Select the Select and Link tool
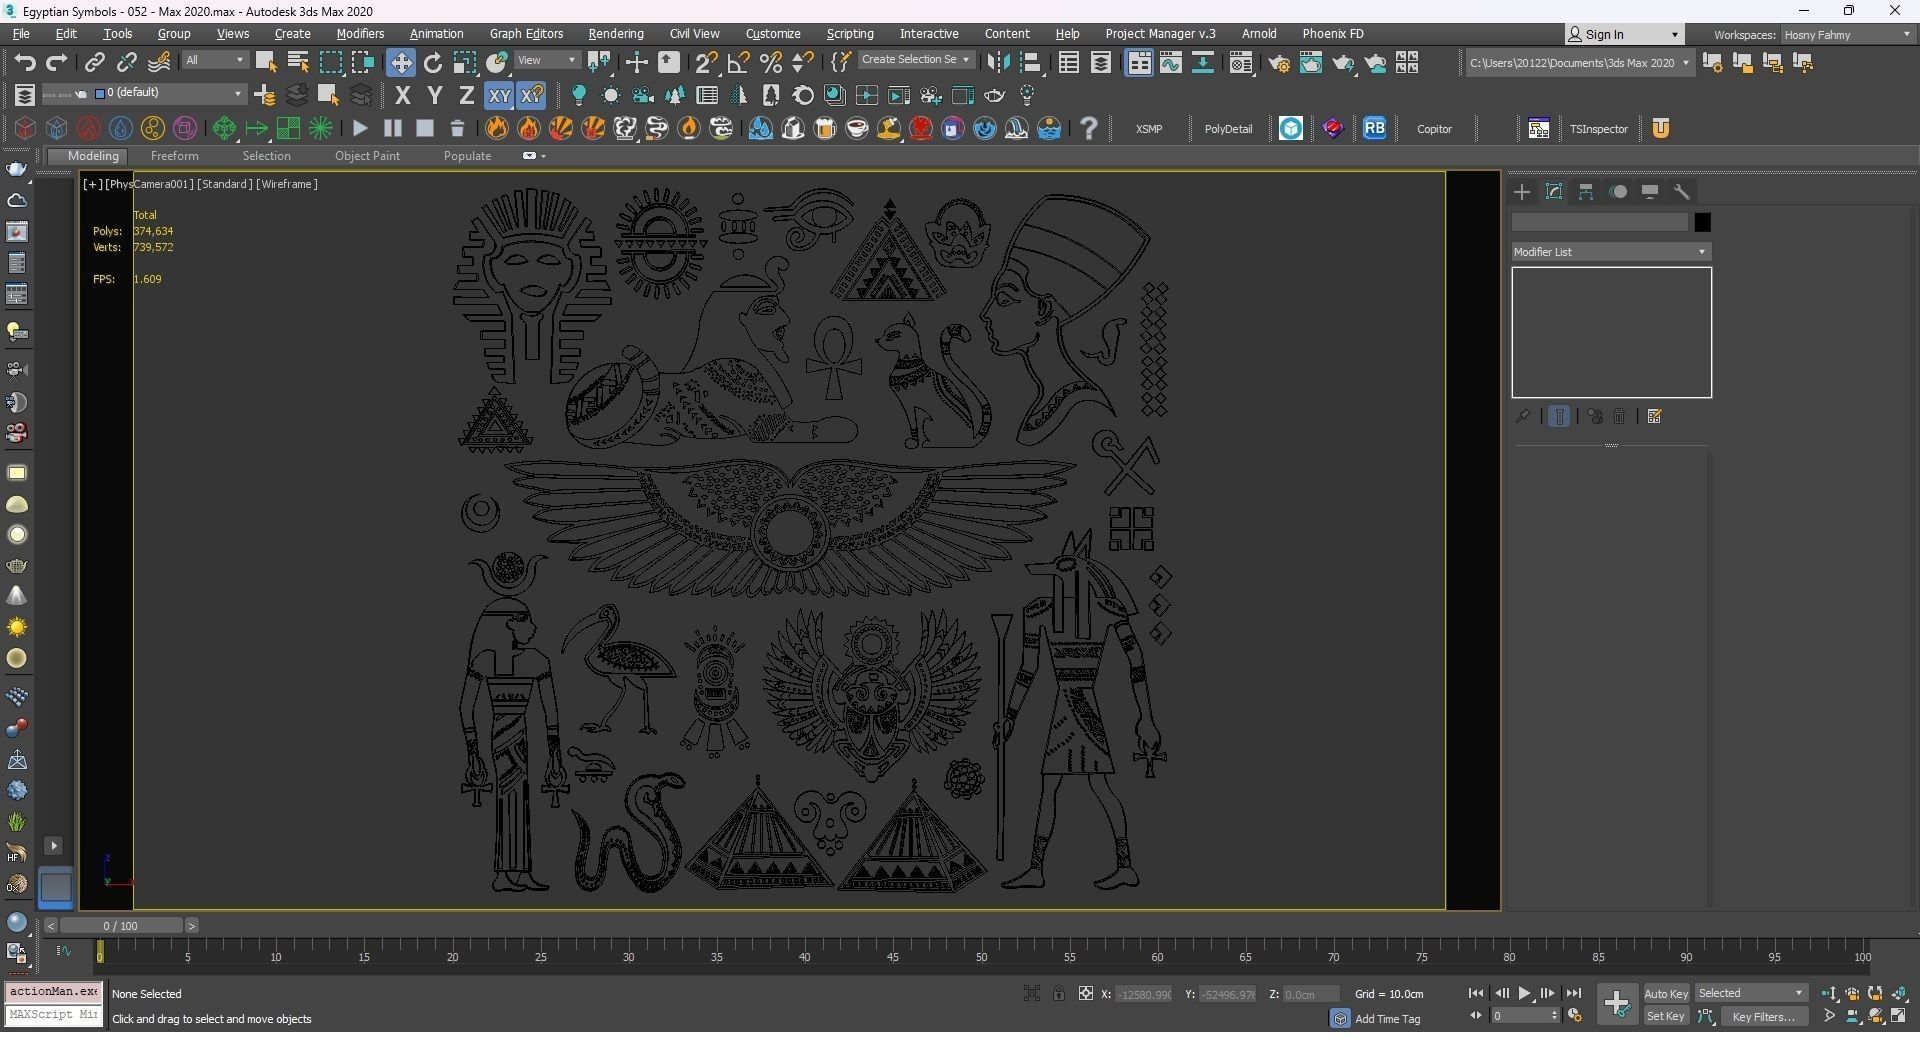Image resolution: width=1920 pixels, height=1040 pixels. [x=94, y=62]
